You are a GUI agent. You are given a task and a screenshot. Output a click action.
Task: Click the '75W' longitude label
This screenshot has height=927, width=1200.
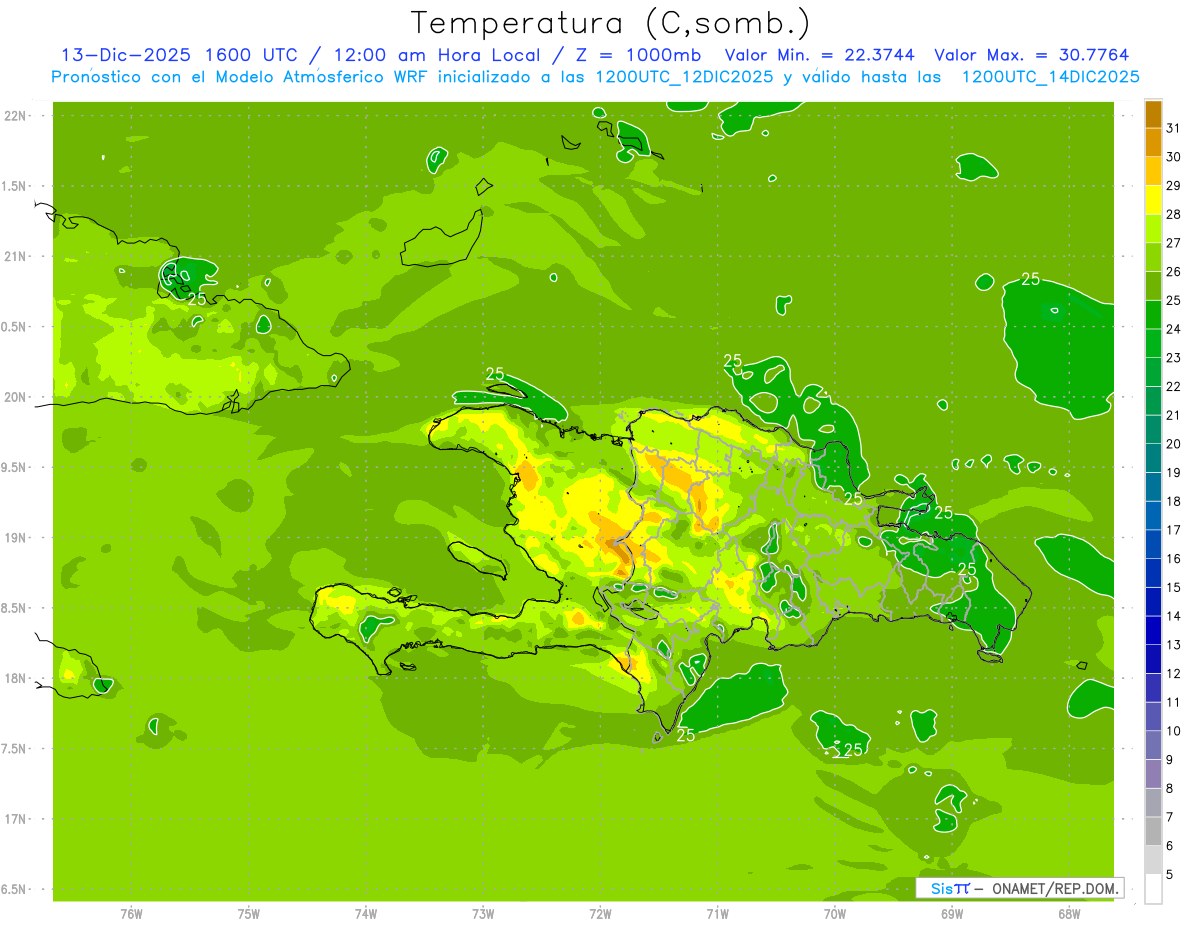tap(248, 913)
